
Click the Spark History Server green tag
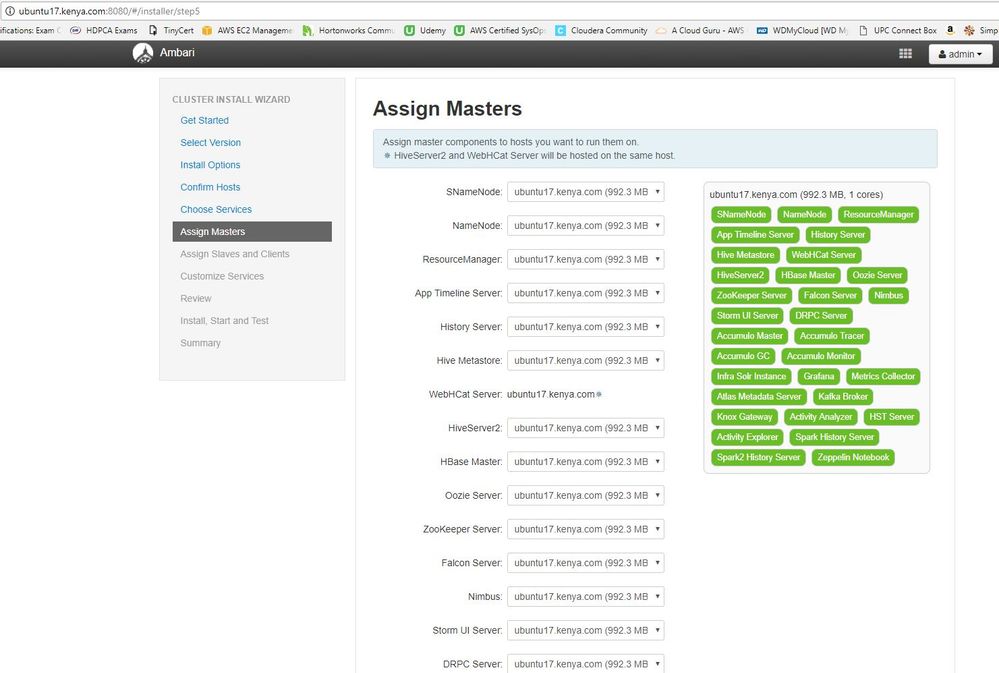[835, 437]
